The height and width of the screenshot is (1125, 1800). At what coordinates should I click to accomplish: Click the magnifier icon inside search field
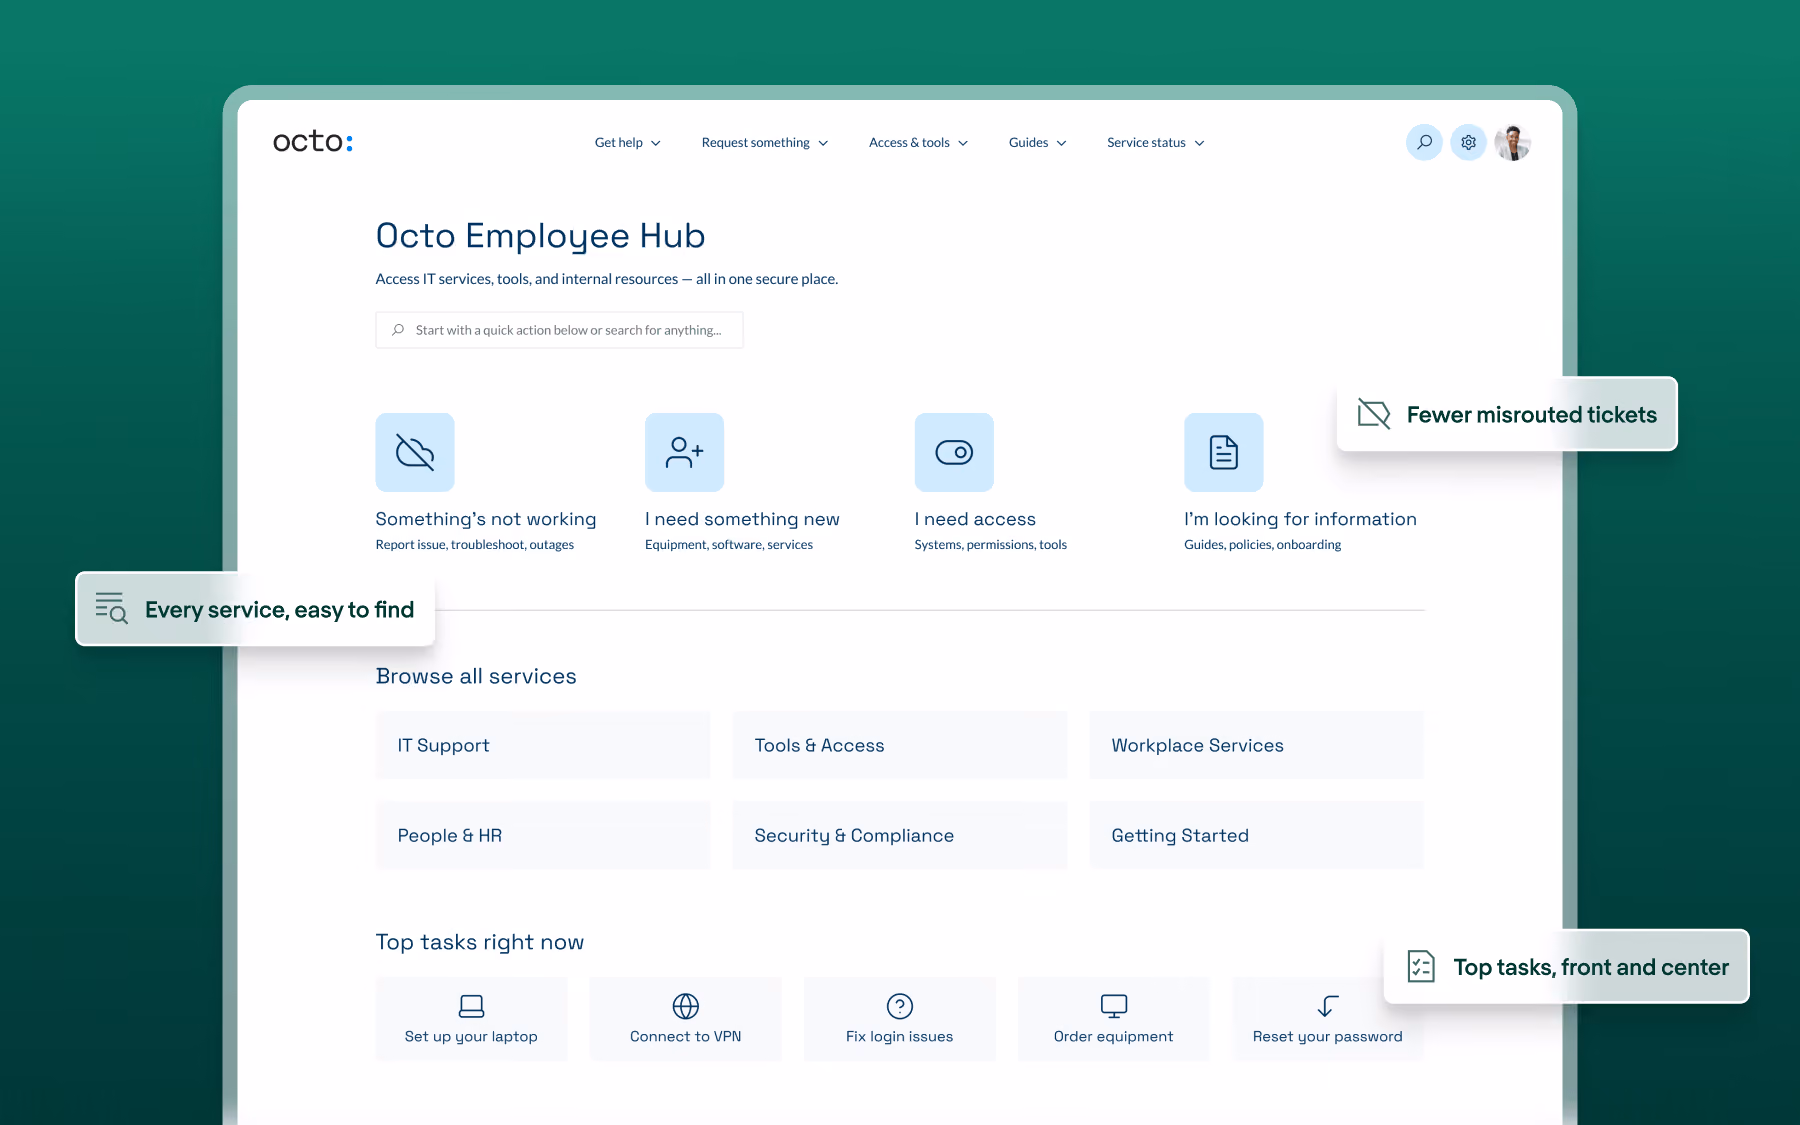[x=398, y=330]
